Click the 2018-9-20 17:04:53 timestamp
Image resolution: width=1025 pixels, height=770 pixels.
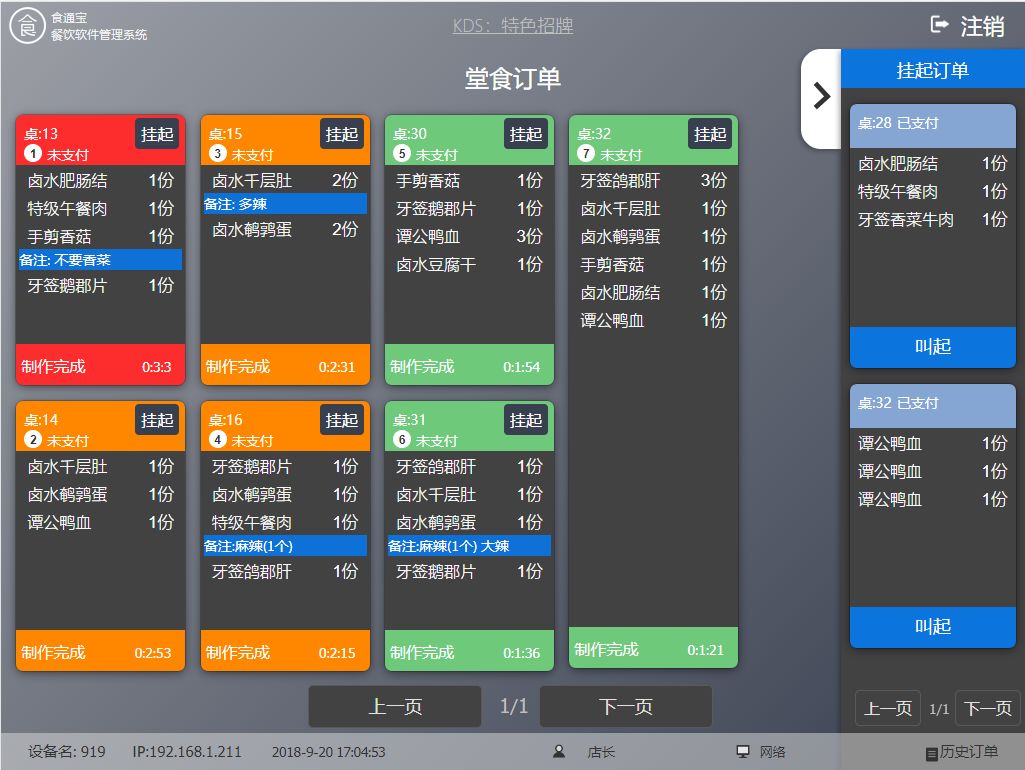[x=329, y=752]
